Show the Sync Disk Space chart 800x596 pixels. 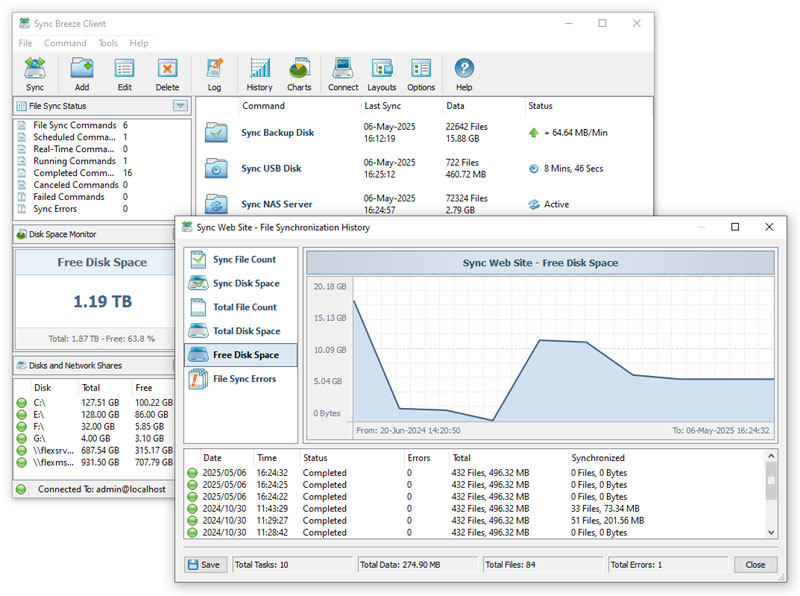tap(241, 283)
